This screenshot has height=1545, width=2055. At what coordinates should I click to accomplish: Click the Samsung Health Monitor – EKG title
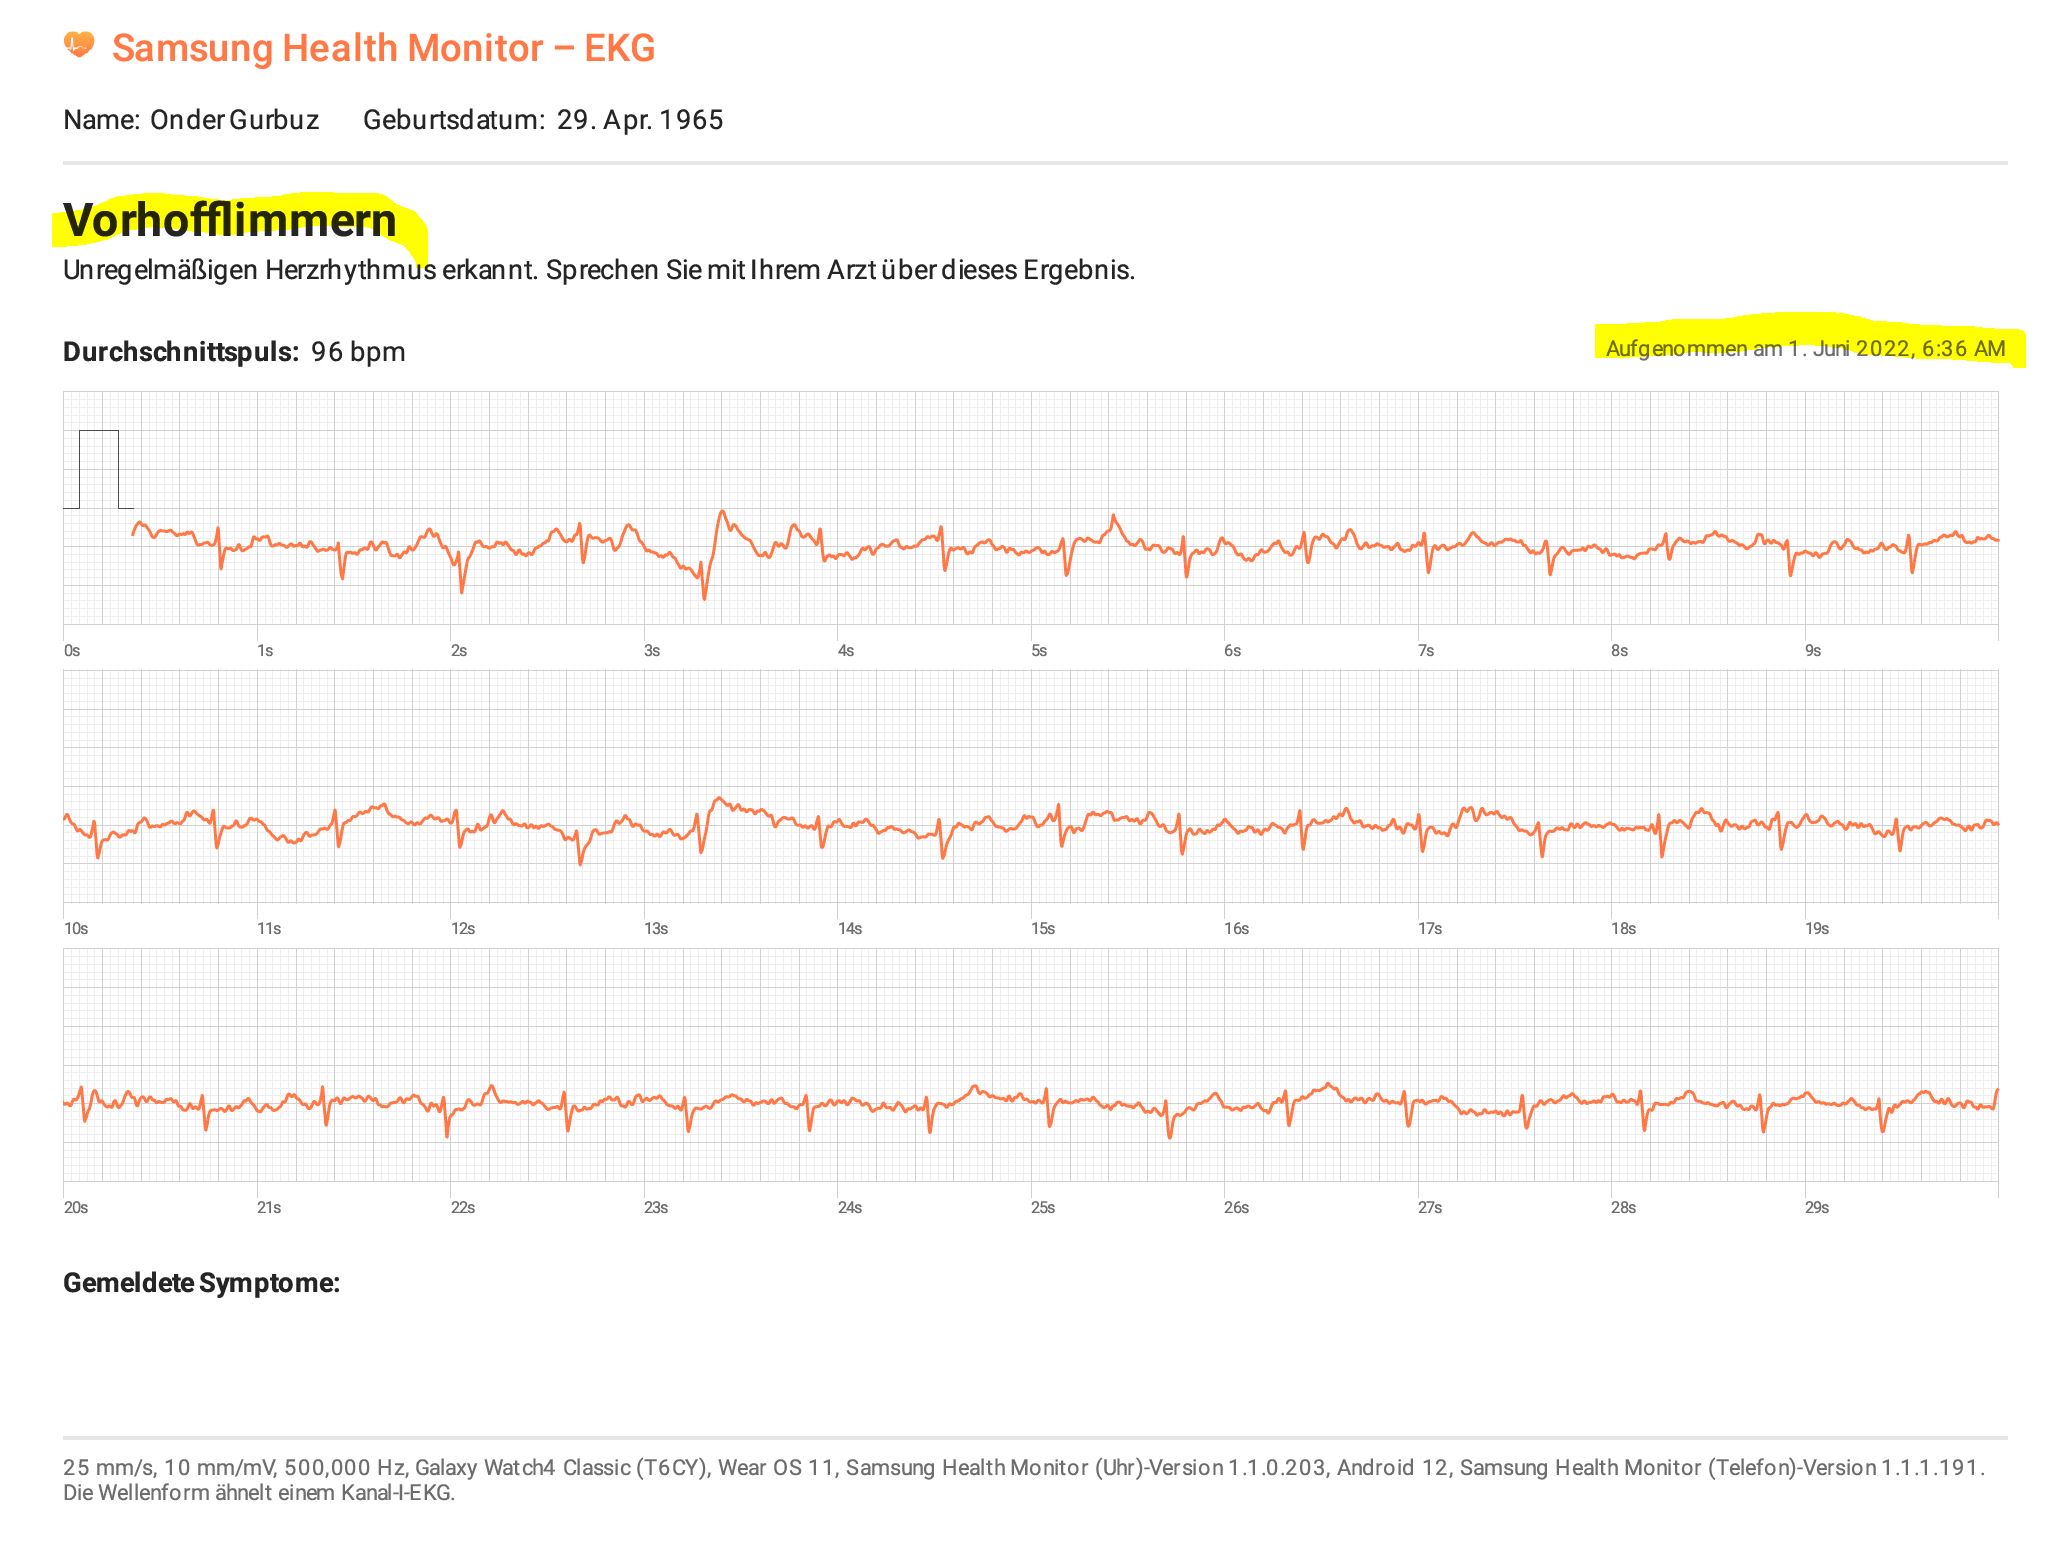click(x=384, y=48)
